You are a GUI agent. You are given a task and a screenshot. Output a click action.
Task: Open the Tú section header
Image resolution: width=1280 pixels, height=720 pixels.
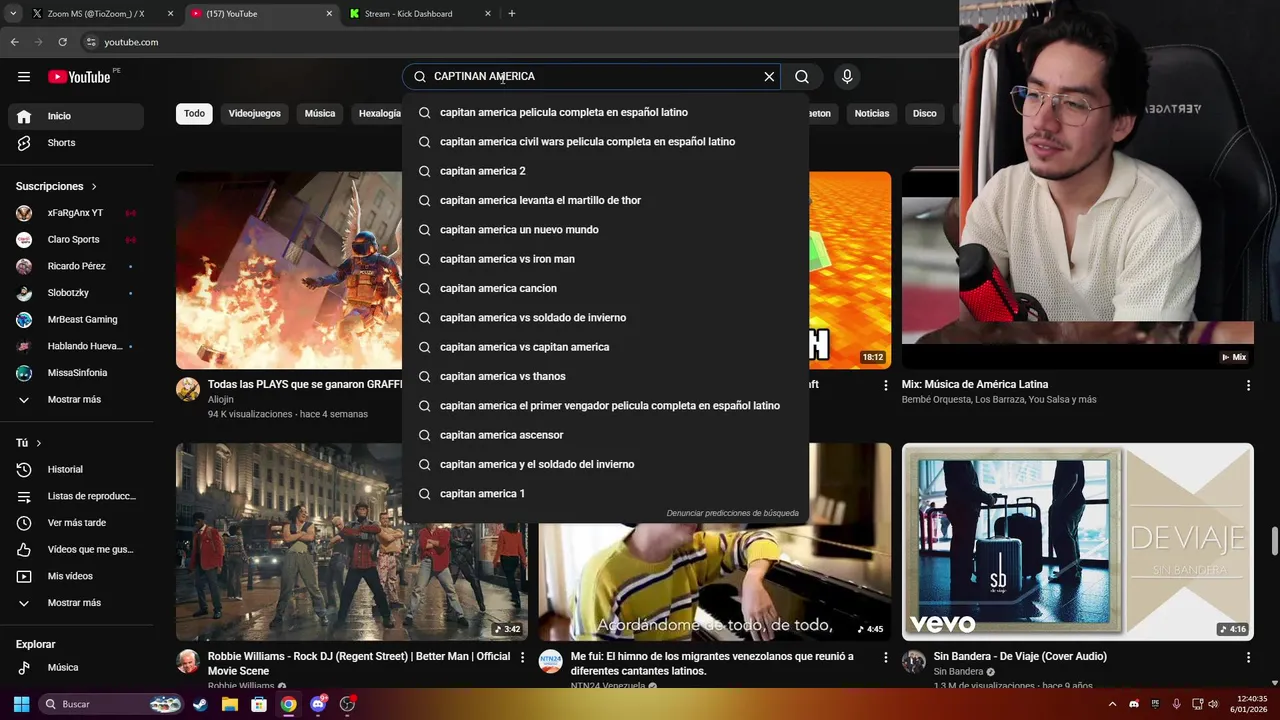point(29,443)
